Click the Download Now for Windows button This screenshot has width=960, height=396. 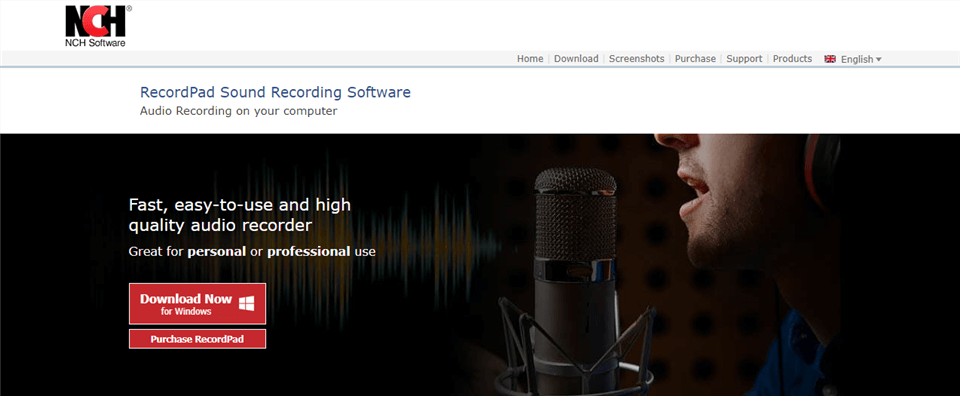point(197,304)
